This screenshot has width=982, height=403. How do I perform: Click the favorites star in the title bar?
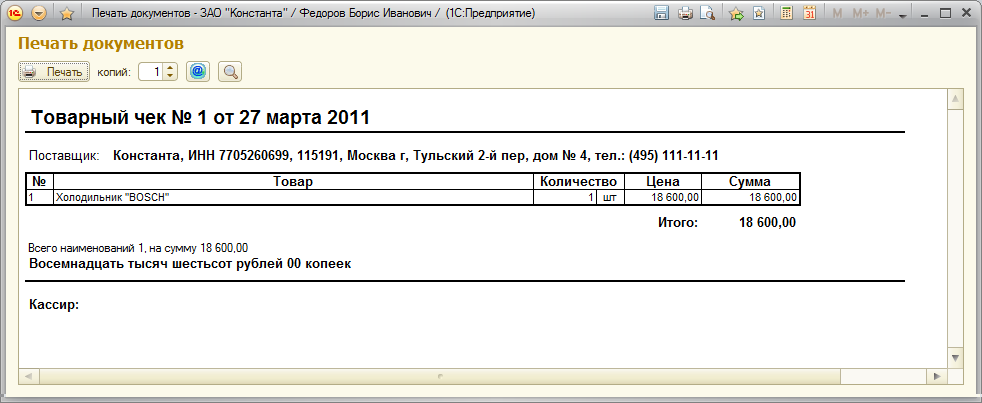coord(67,13)
